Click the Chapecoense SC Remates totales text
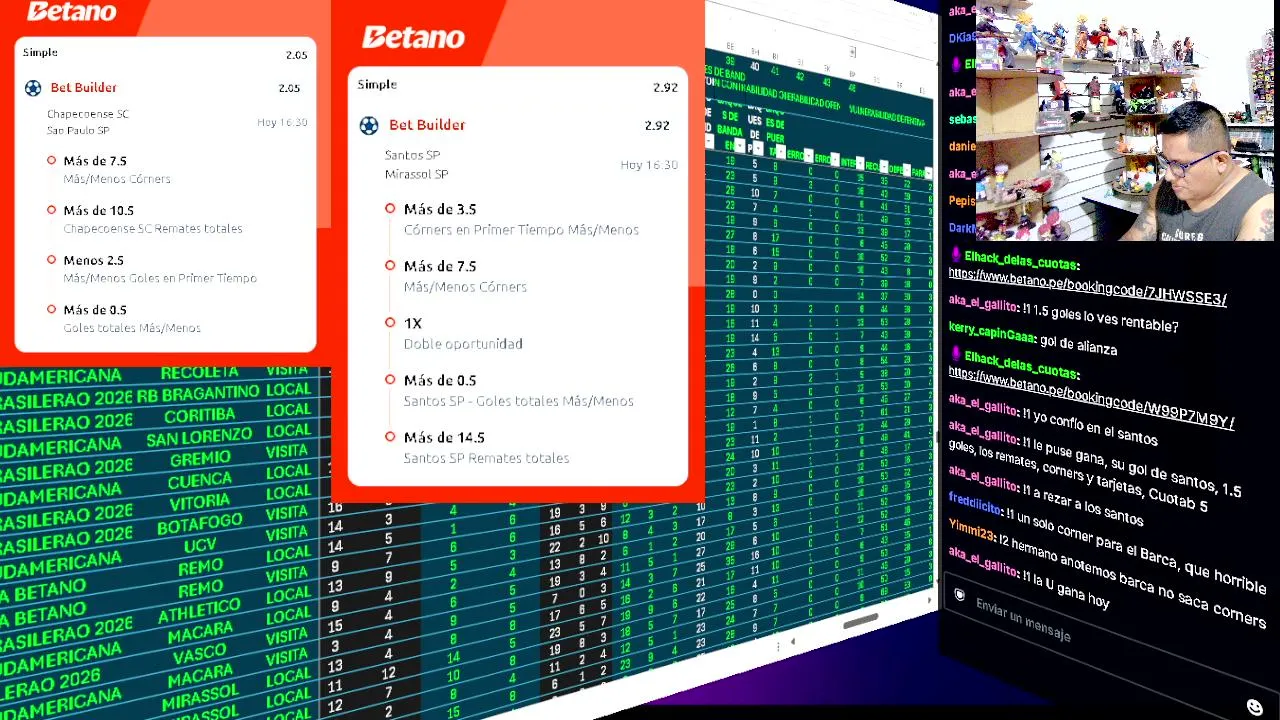 pos(153,229)
